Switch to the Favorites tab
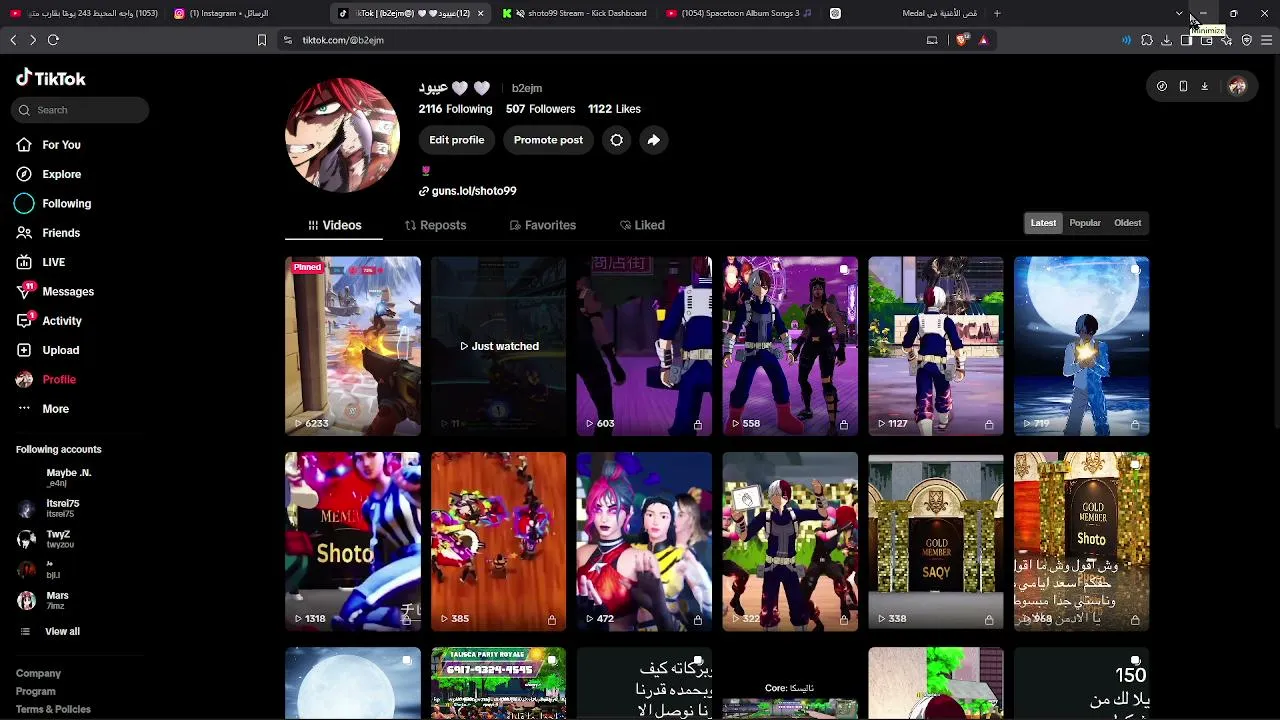 [542, 225]
